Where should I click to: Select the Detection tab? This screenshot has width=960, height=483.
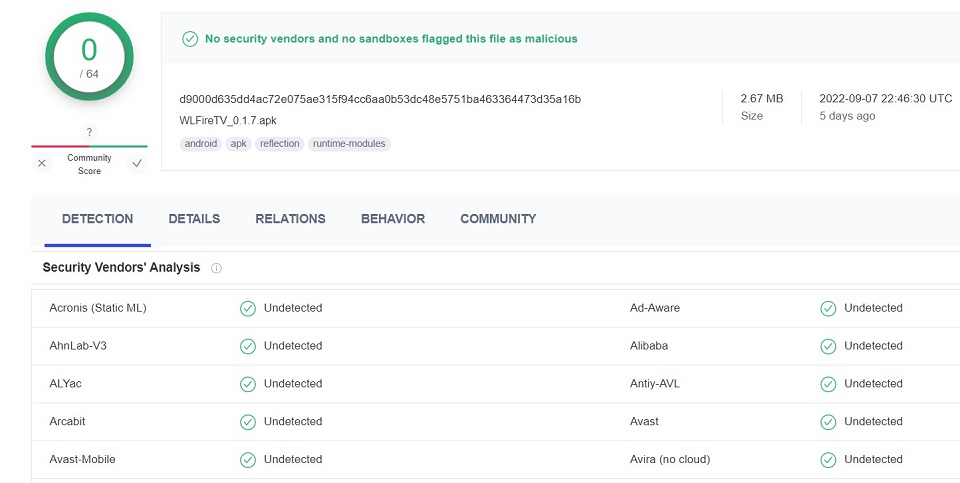point(97,219)
